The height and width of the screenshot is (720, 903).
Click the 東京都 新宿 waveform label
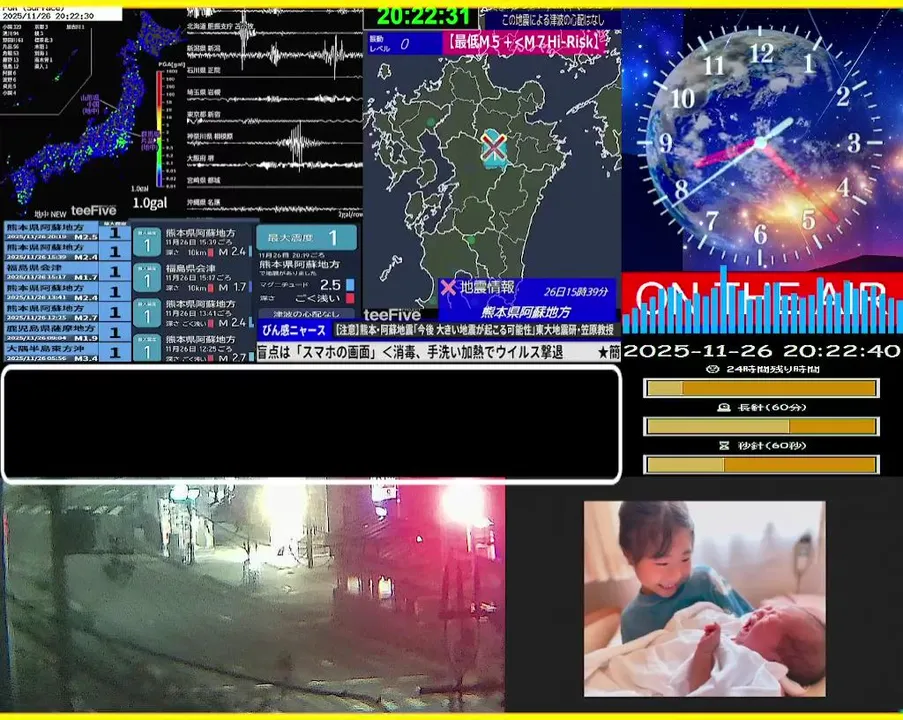(x=203, y=115)
